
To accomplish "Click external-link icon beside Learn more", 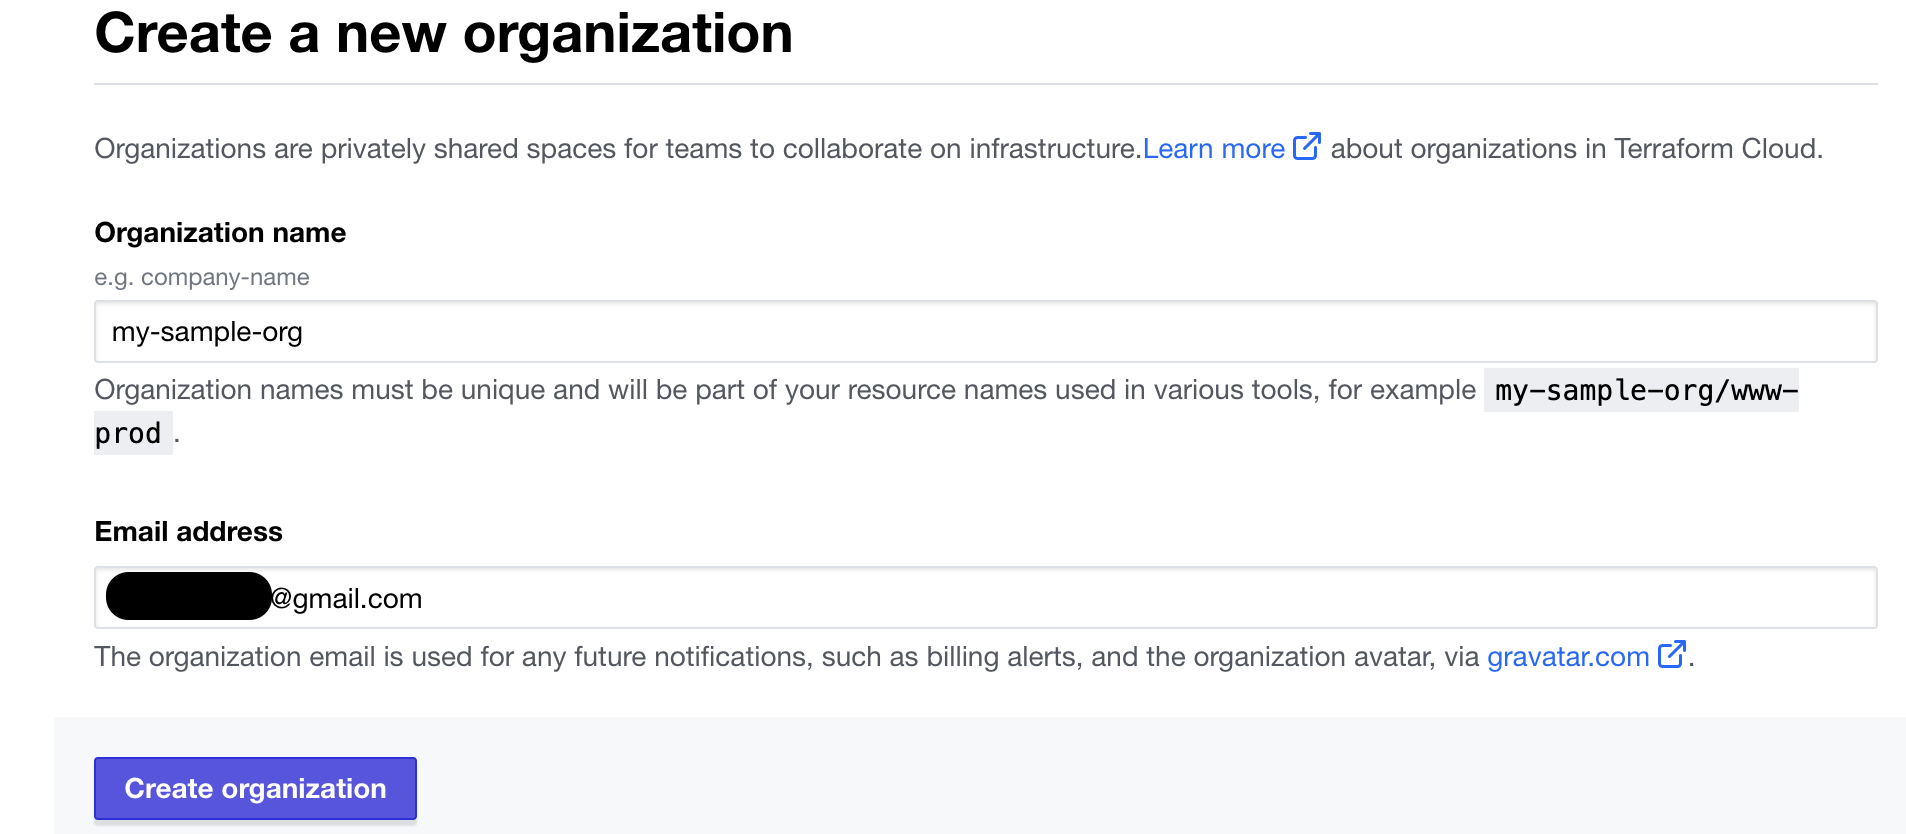I will pos(1306,147).
